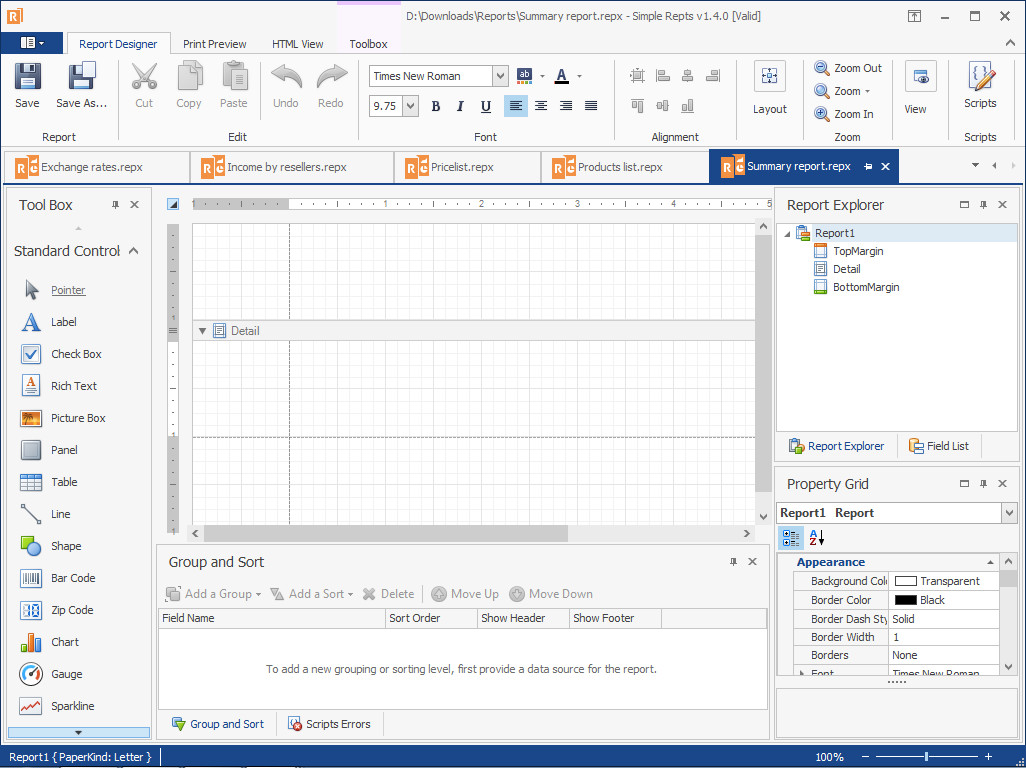Open the font size dropdown

410,106
